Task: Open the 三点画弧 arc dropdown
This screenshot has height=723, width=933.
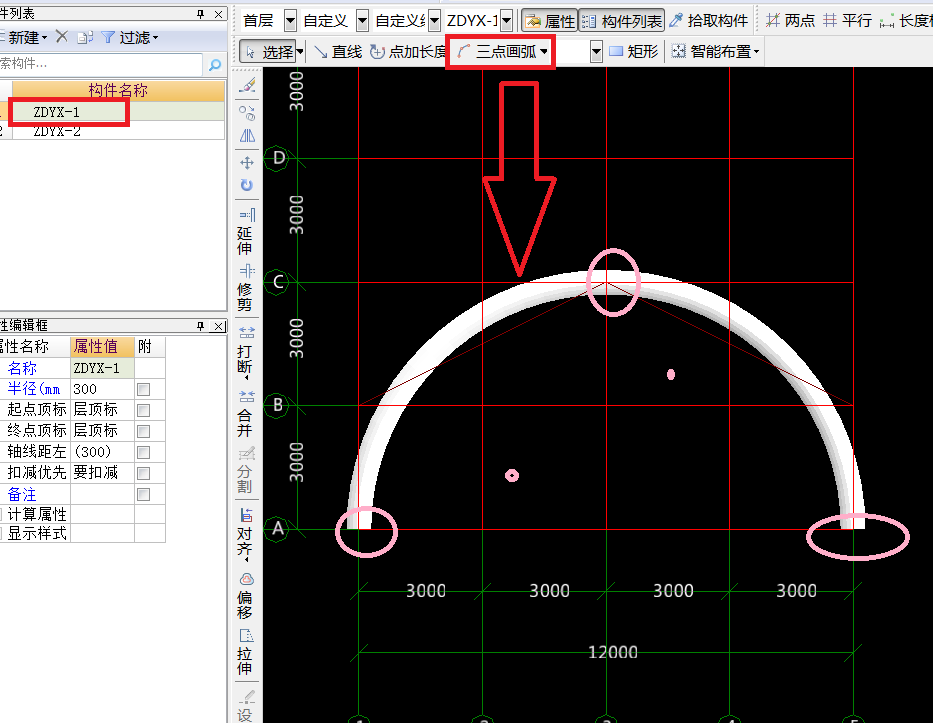Action: coord(544,52)
